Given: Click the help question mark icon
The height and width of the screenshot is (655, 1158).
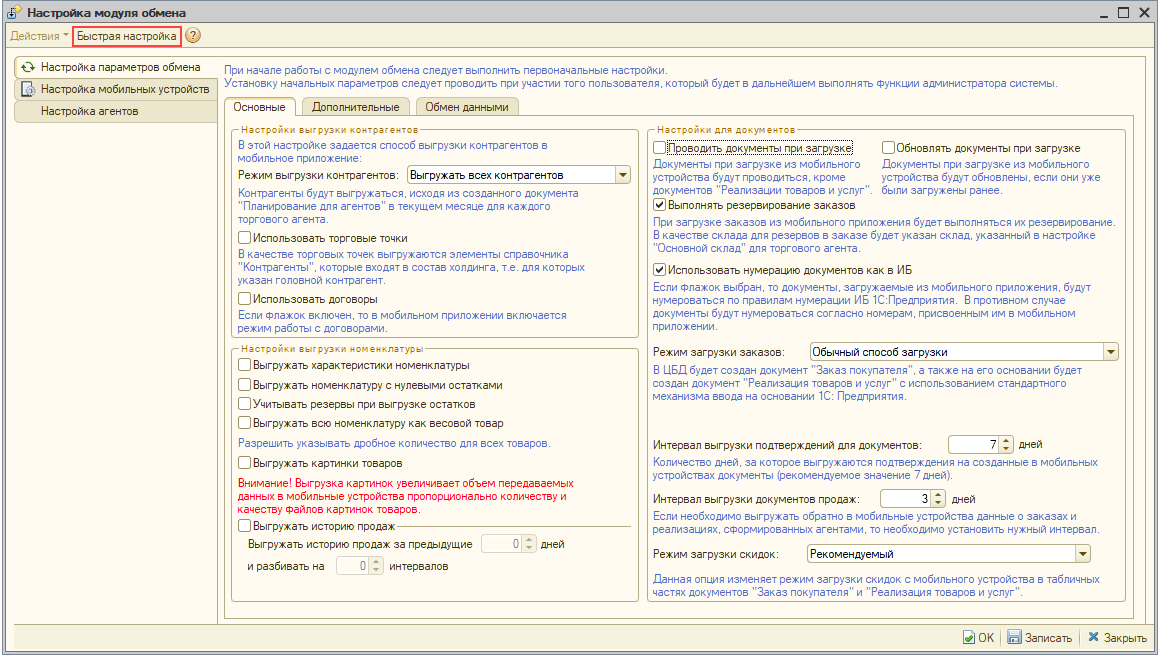Looking at the screenshot, I should (193, 35).
